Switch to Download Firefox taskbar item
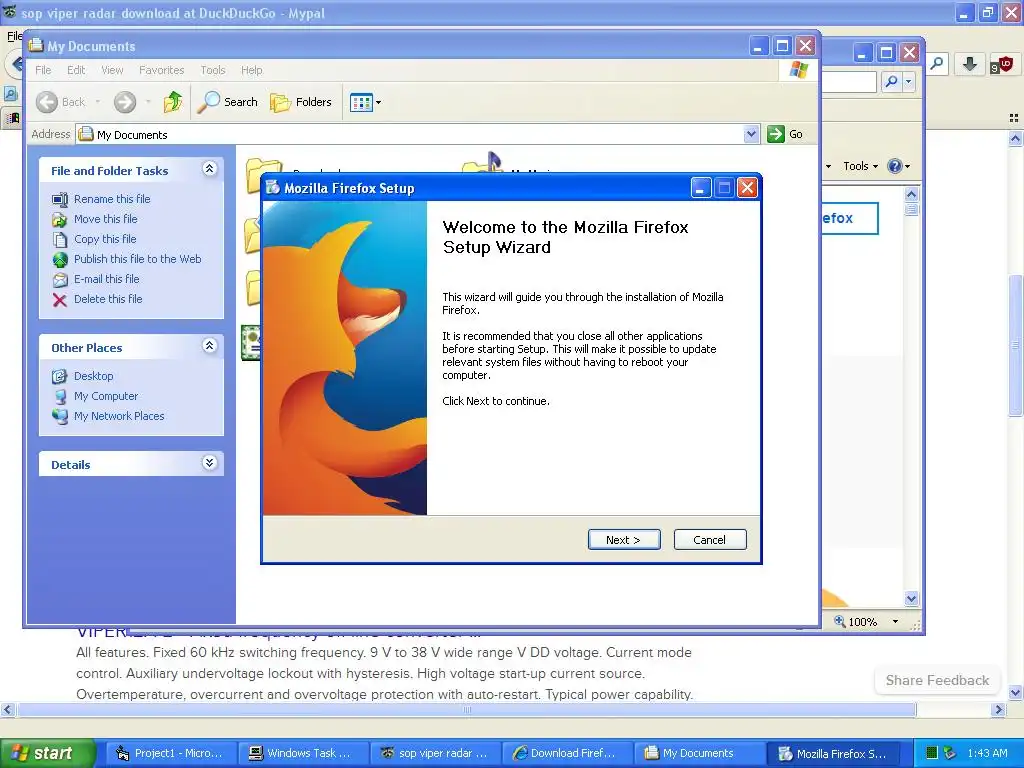Viewport: 1024px width, 768px height. (x=566, y=753)
